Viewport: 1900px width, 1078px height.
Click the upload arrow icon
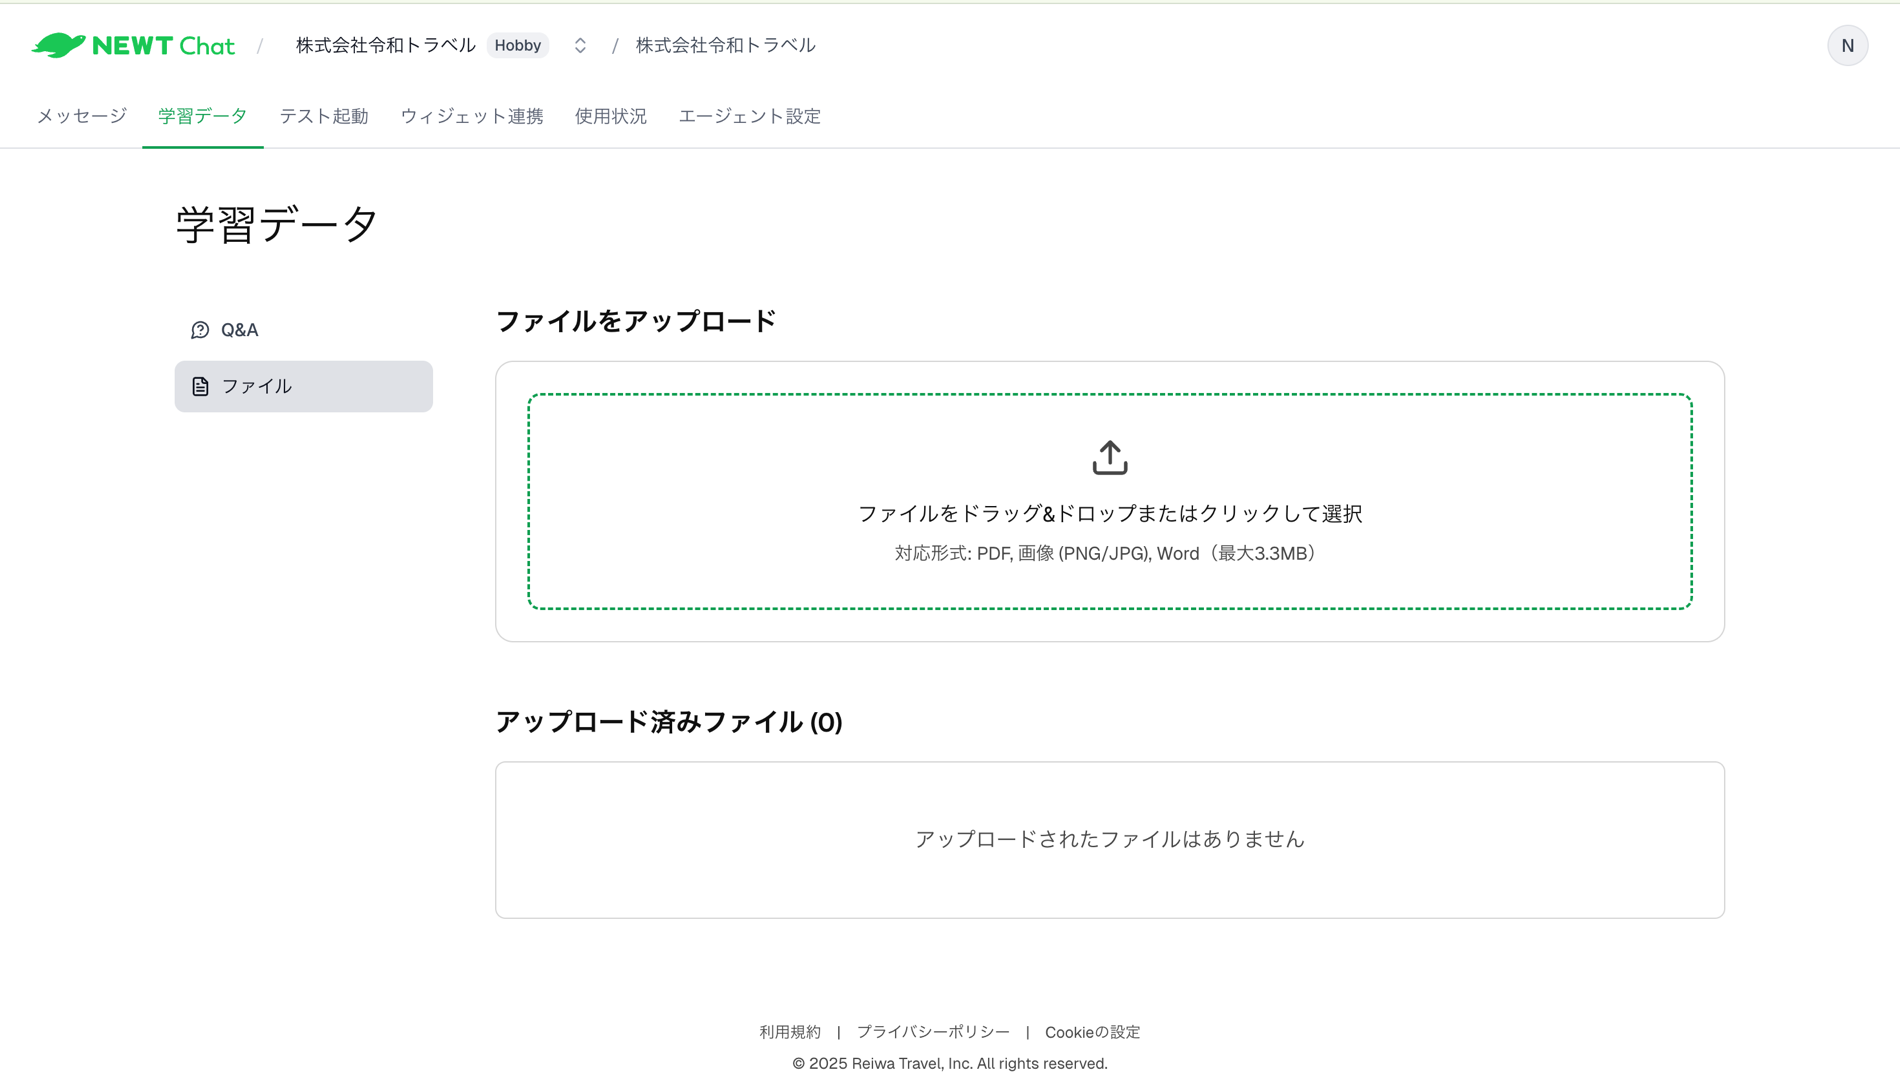pyautogui.click(x=1109, y=457)
